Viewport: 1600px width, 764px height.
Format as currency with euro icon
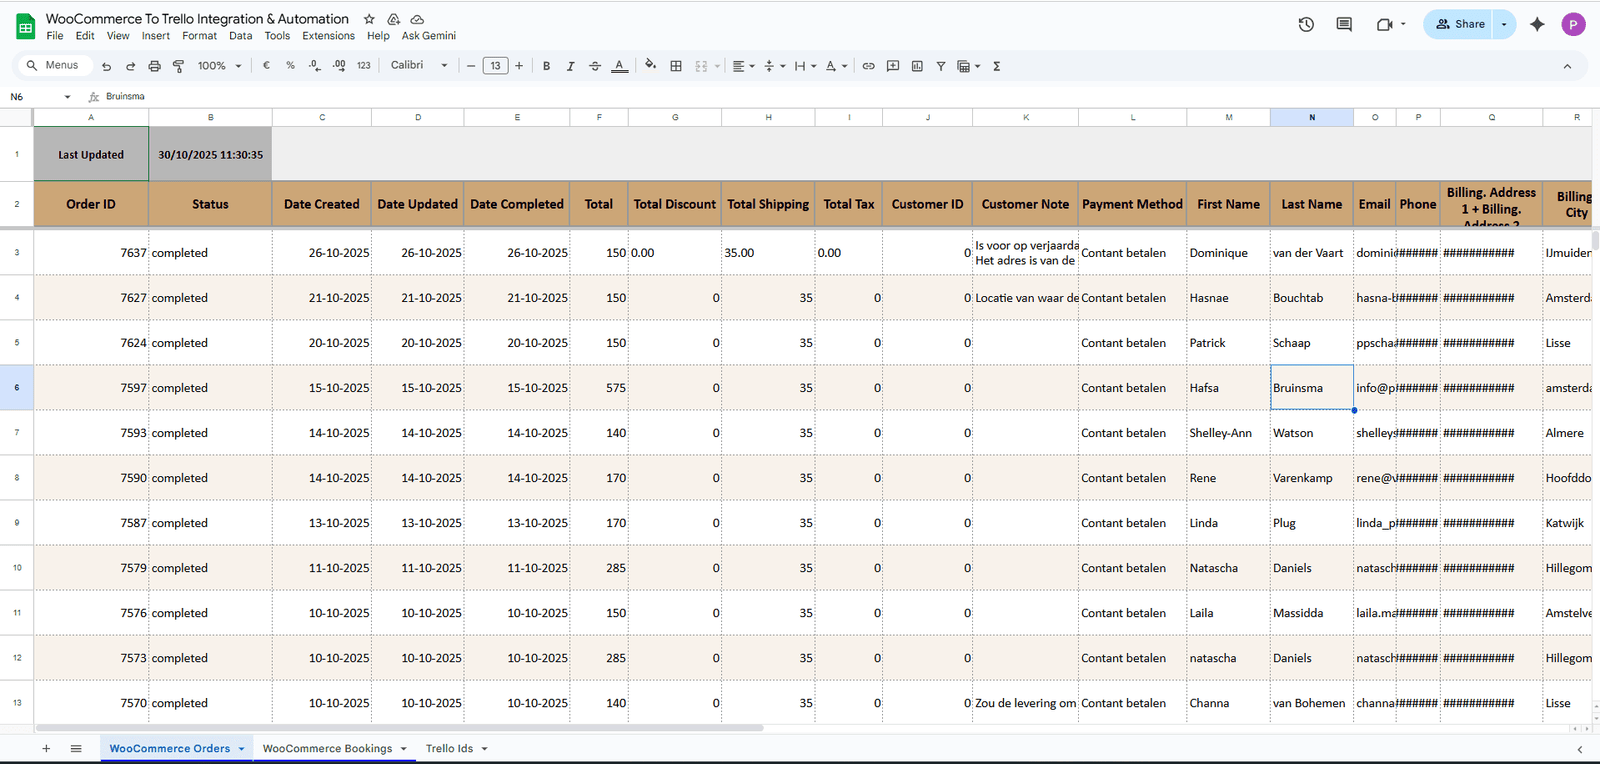[x=266, y=66]
